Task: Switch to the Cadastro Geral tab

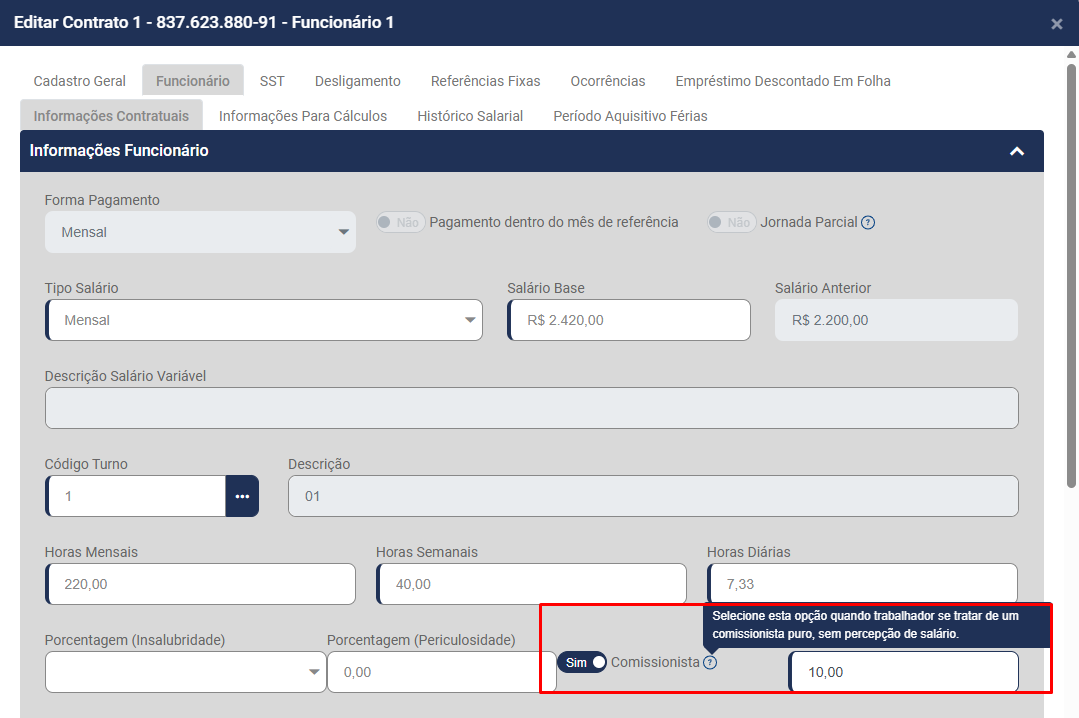Action: (80, 81)
